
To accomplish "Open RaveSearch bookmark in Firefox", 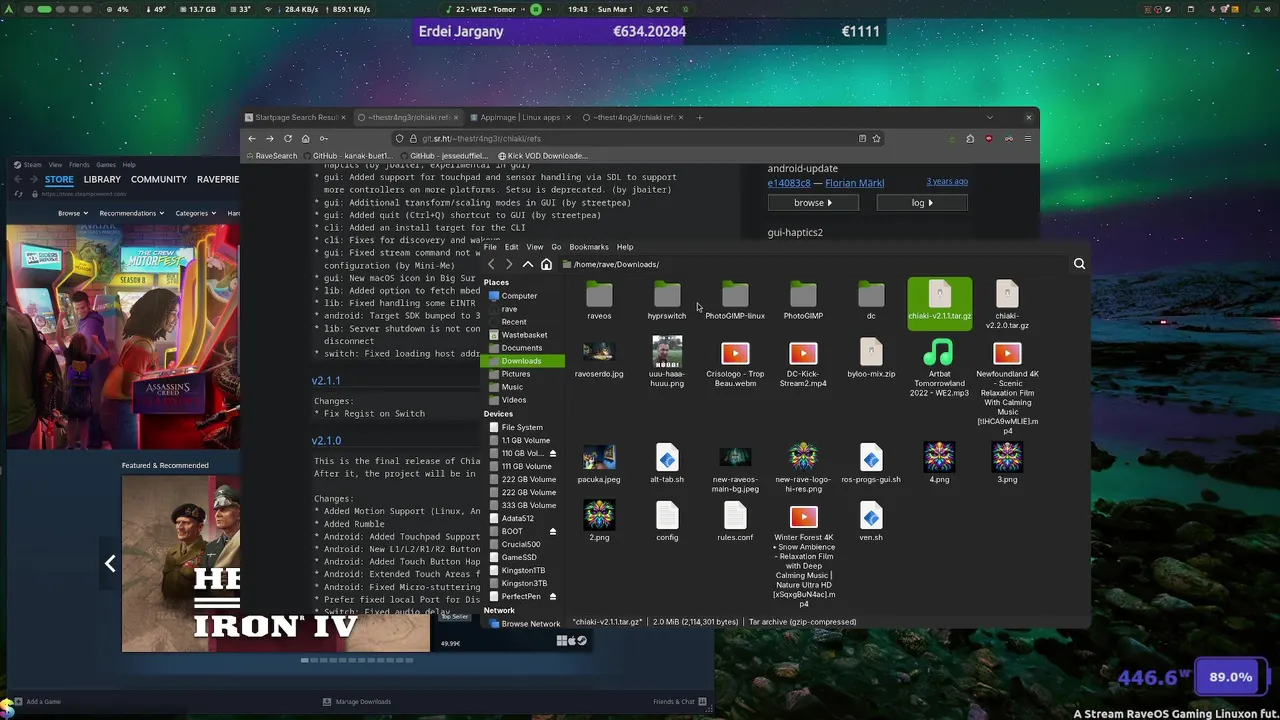I will click(271, 156).
